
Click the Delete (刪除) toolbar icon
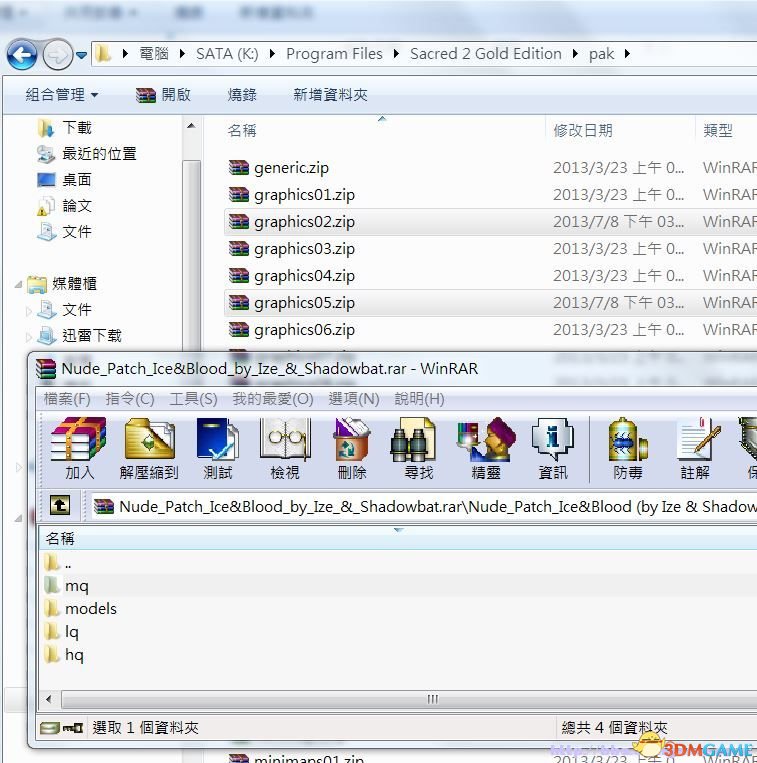tap(351, 448)
